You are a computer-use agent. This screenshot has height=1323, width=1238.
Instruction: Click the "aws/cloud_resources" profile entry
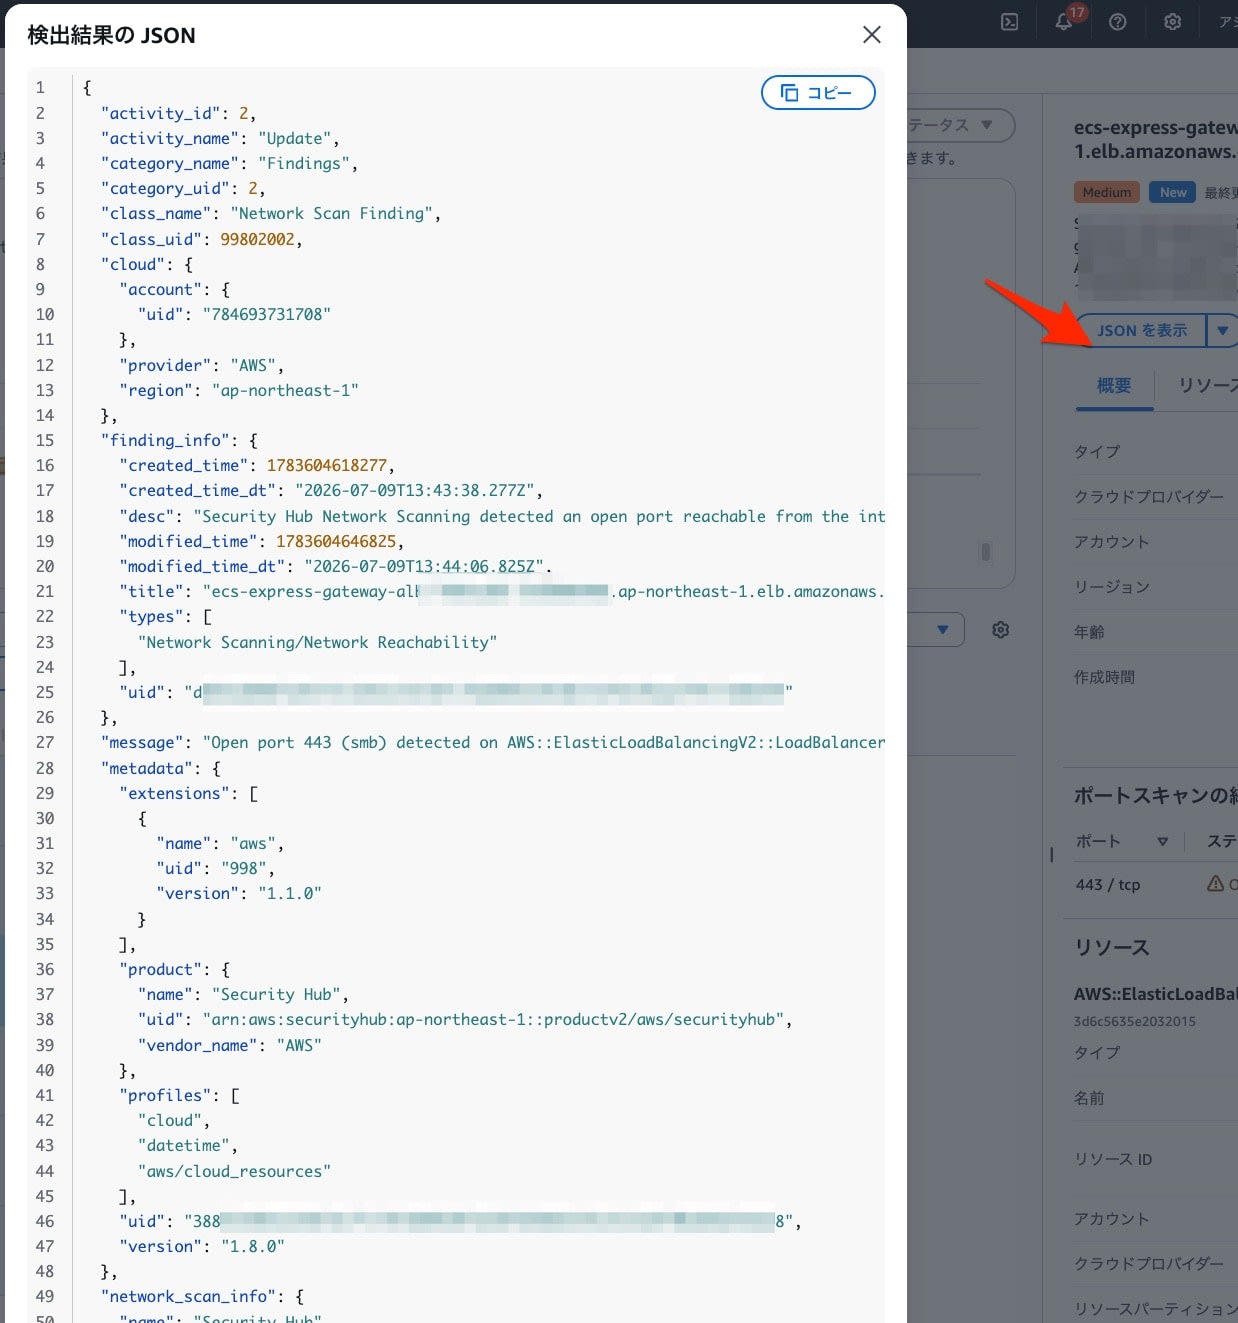(234, 1171)
